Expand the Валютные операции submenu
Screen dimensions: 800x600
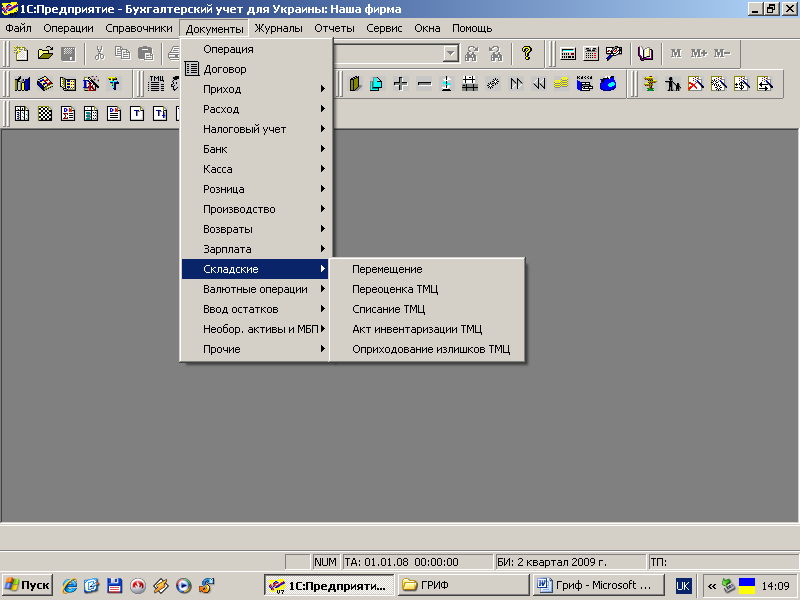257,289
